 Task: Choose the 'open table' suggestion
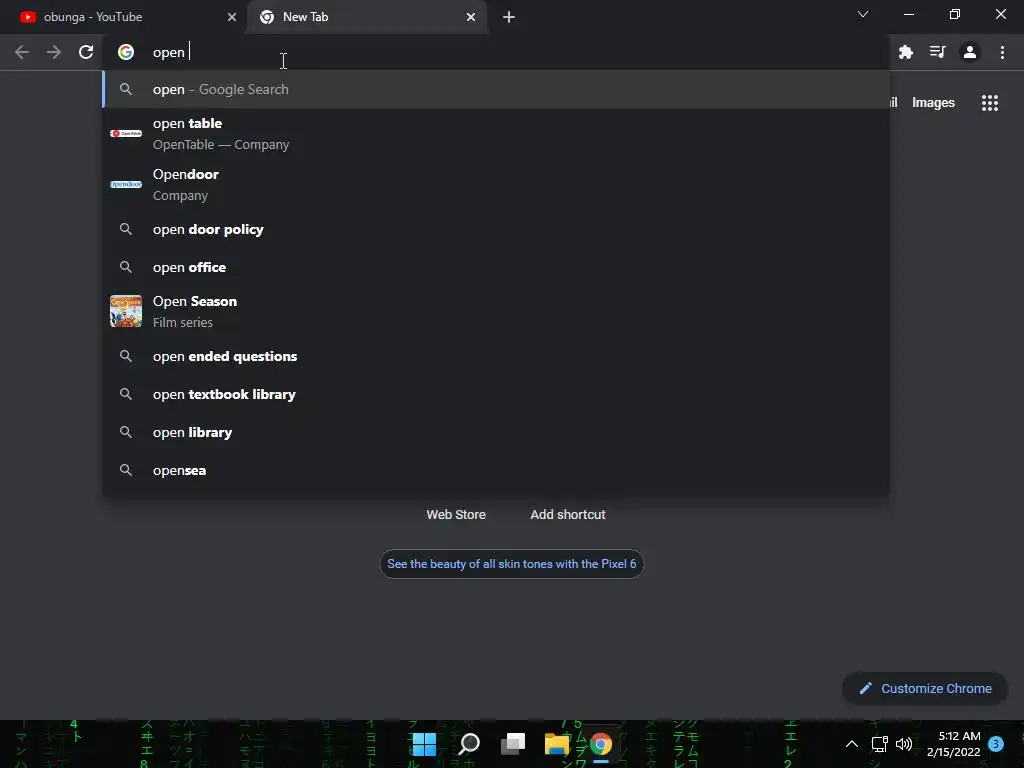(496, 134)
